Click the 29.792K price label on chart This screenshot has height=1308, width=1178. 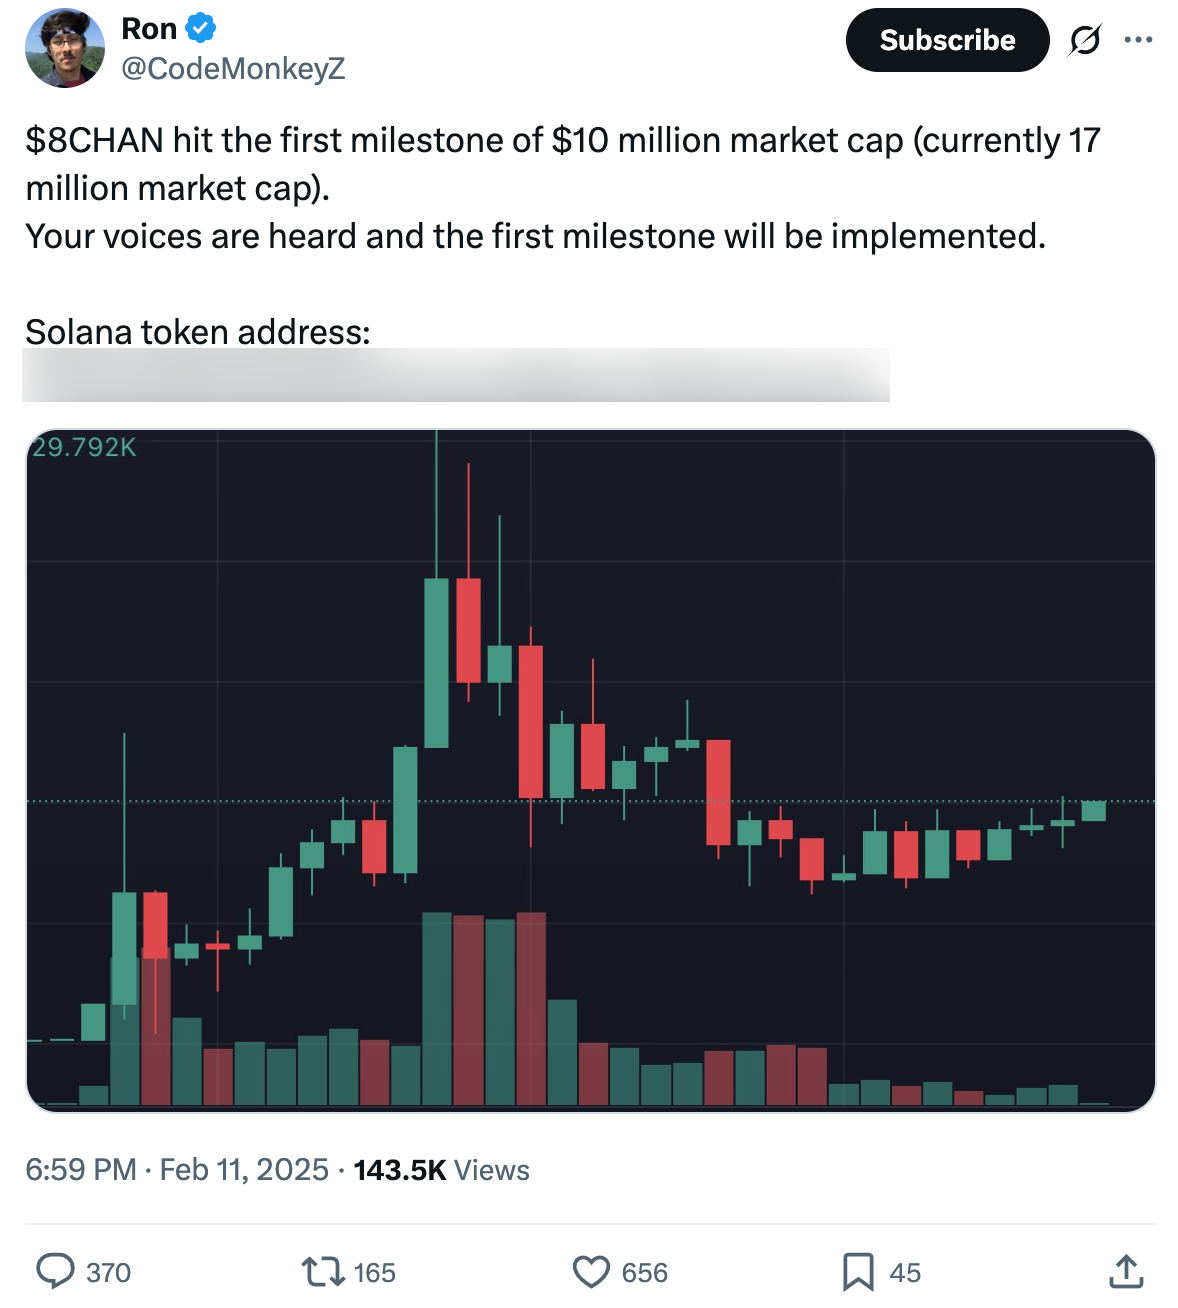[x=84, y=447]
